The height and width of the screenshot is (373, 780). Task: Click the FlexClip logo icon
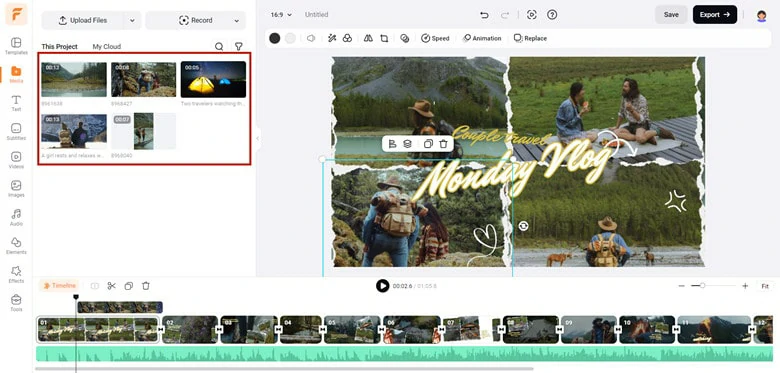pos(16,14)
